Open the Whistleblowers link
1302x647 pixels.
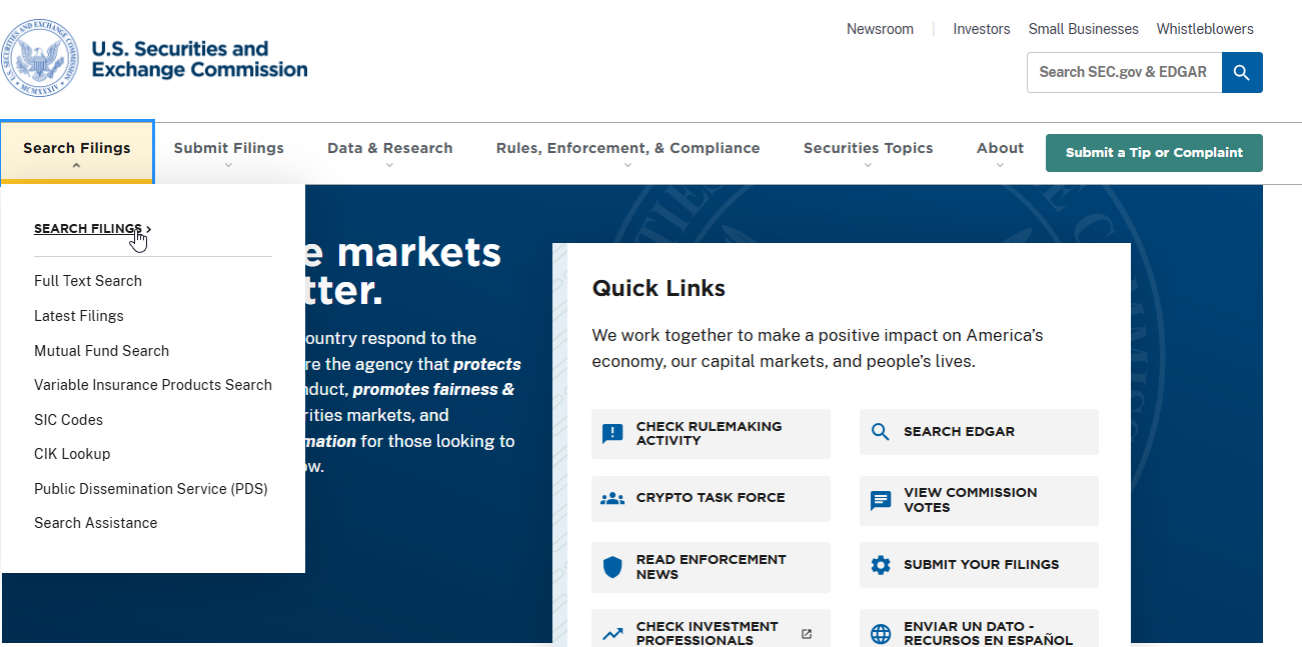pyautogui.click(x=1204, y=29)
